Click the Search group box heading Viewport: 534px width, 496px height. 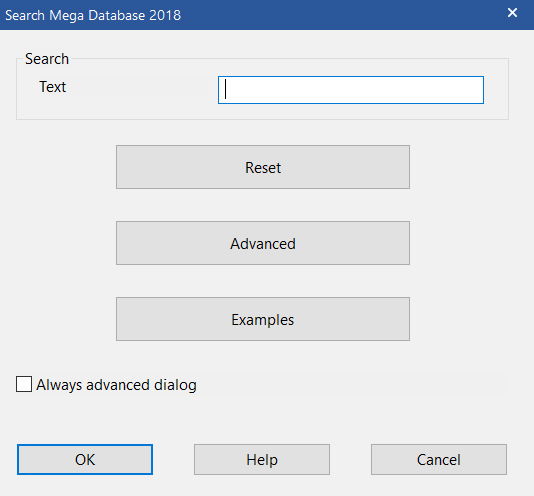coord(47,59)
